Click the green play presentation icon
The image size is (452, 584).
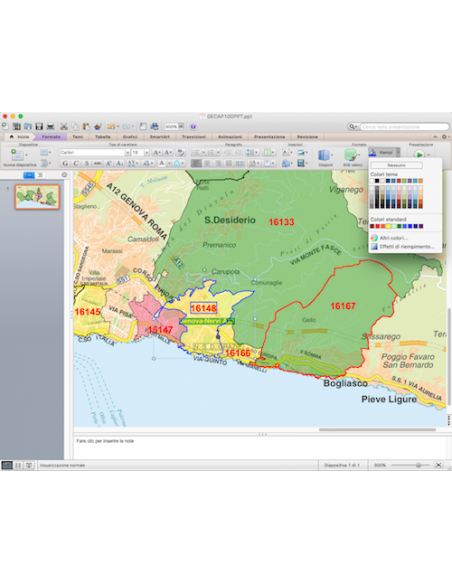click(419, 154)
